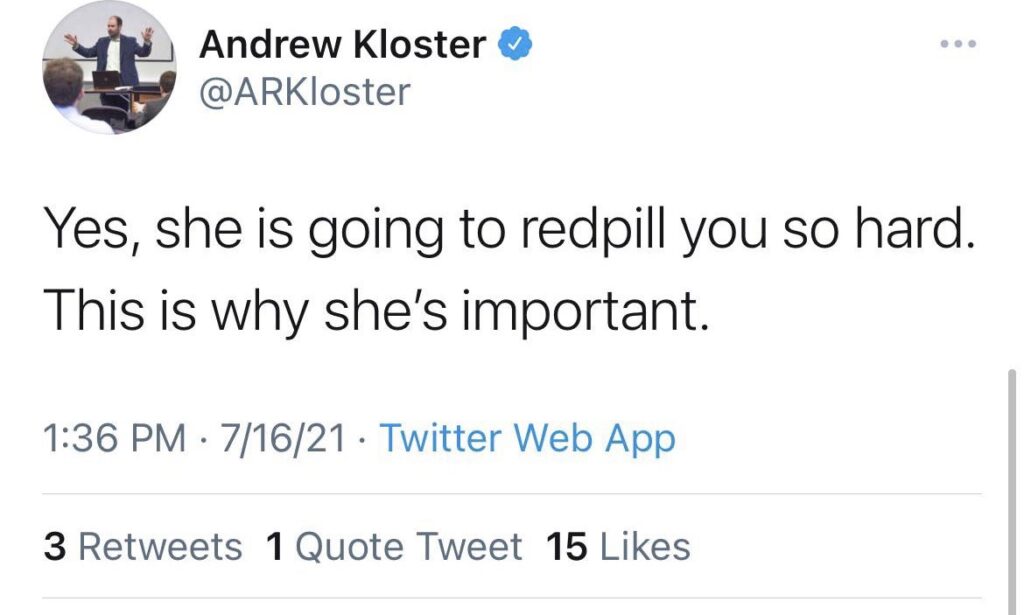The height and width of the screenshot is (615, 1024).
Task: Click the "Retweets" label text
Action: (160, 547)
